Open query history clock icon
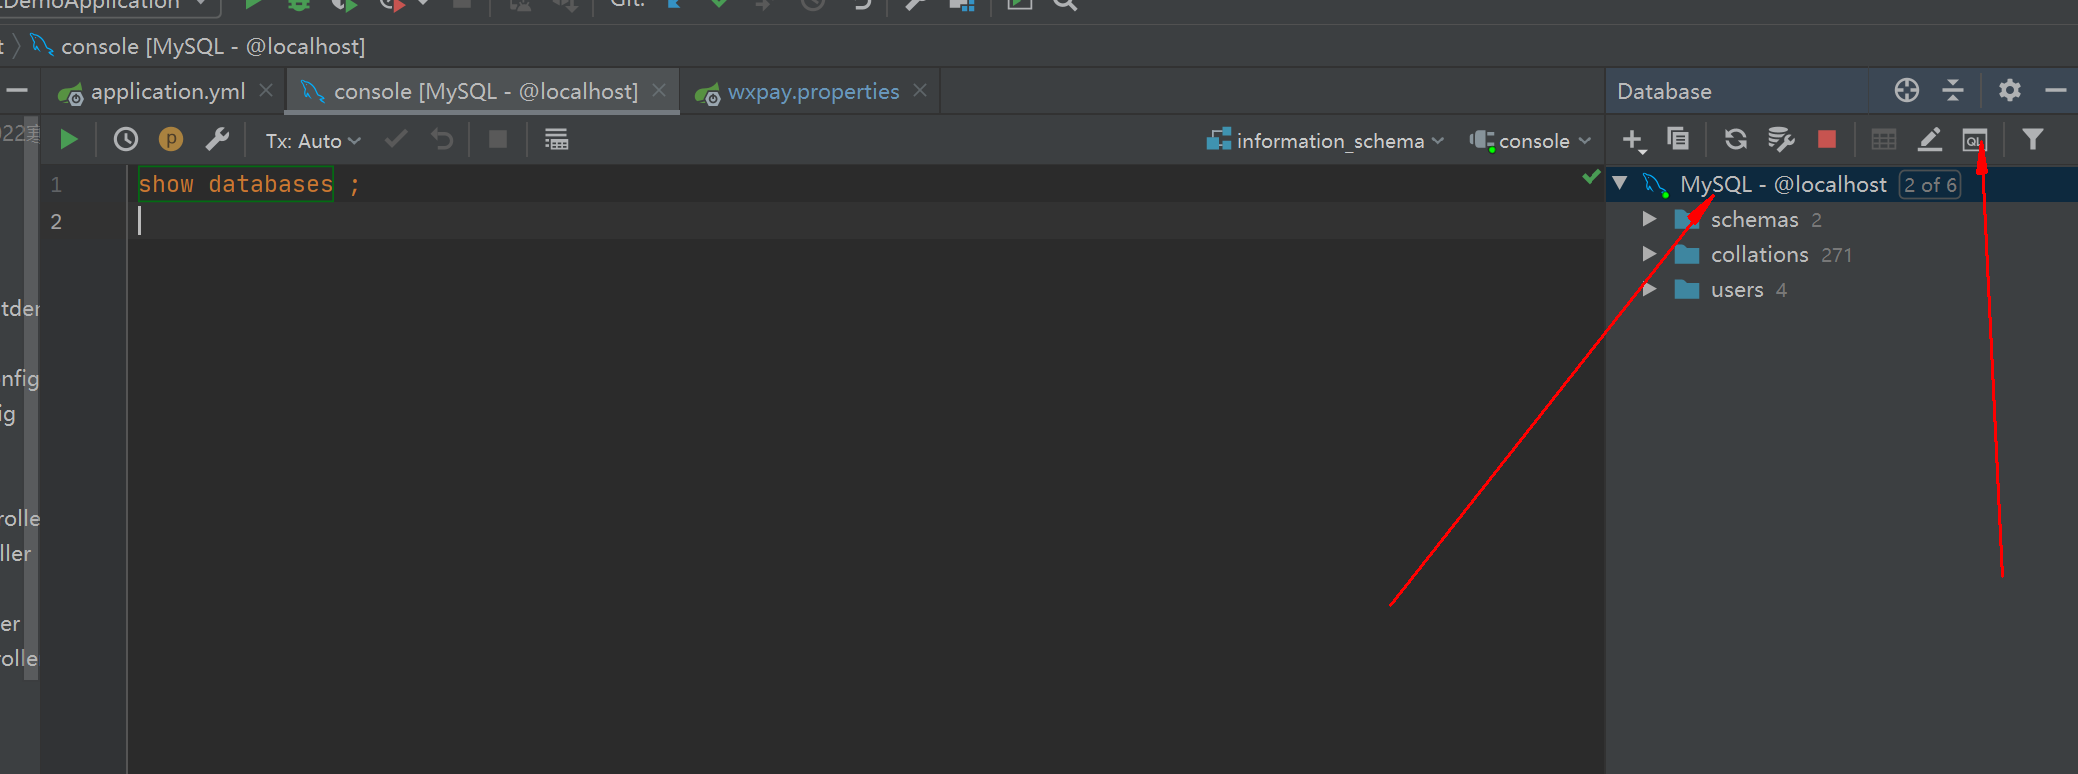 (126, 140)
